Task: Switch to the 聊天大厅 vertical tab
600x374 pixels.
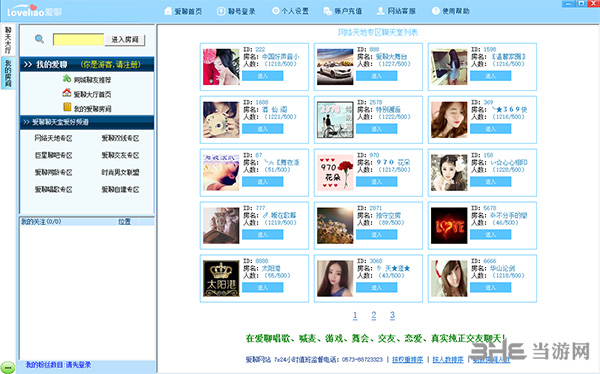Action: (x=8, y=40)
